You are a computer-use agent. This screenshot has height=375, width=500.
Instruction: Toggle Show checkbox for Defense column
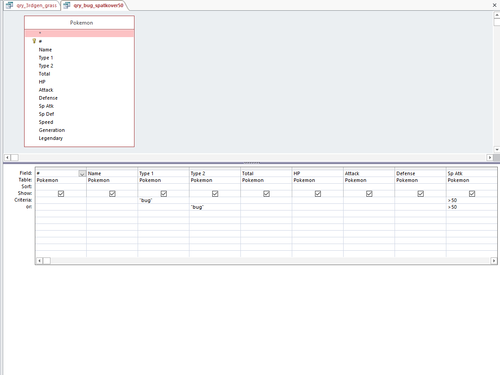(x=421, y=194)
